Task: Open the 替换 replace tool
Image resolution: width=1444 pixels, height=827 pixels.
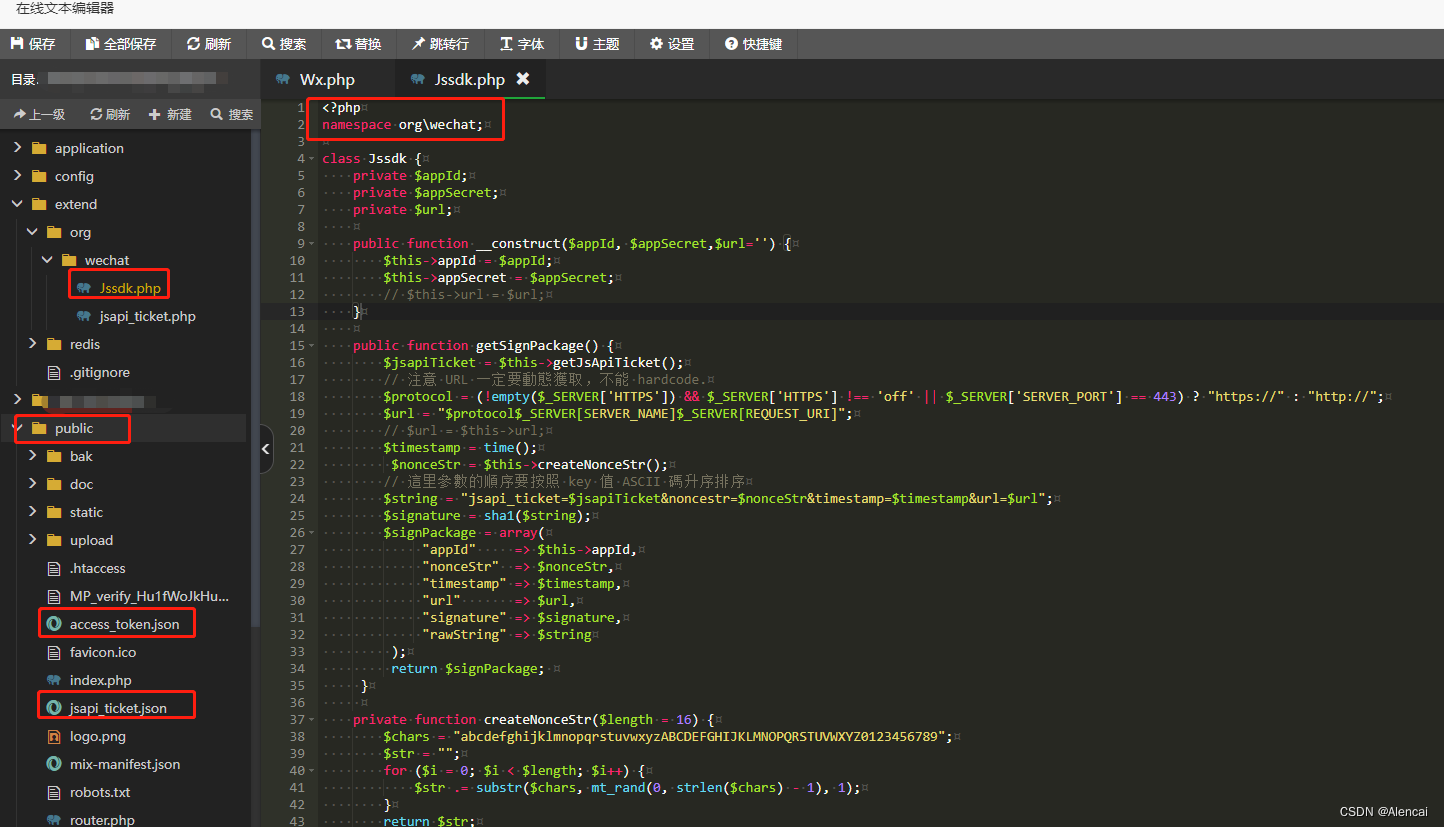Action: pyautogui.click(x=358, y=44)
